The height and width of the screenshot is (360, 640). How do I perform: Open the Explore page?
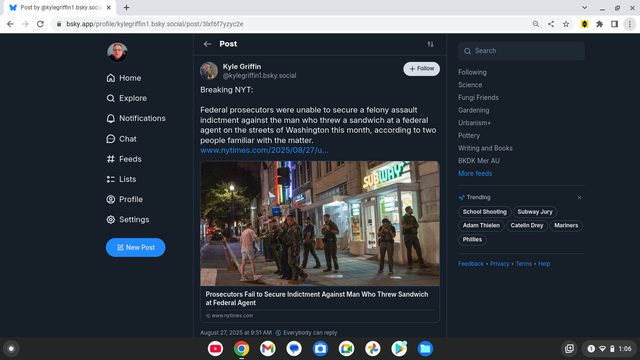click(127, 98)
